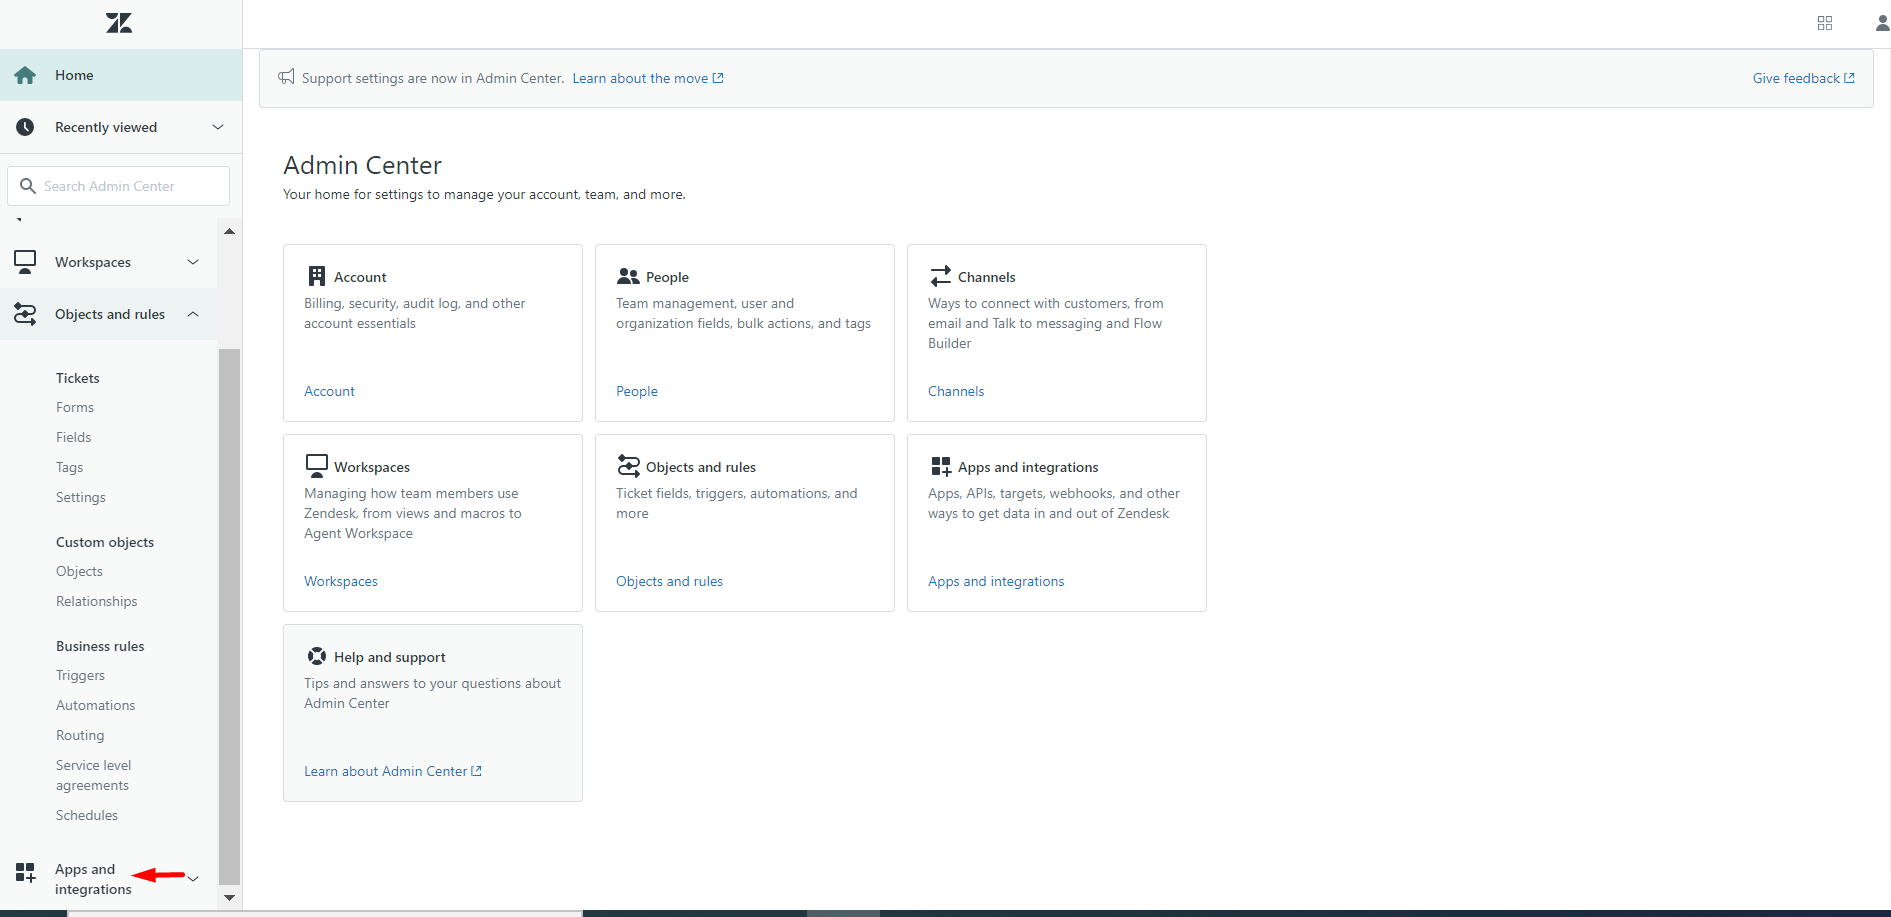Screen dimensions: 1891x917
Task: Click the Give feedback link
Action: tap(1804, 78)
